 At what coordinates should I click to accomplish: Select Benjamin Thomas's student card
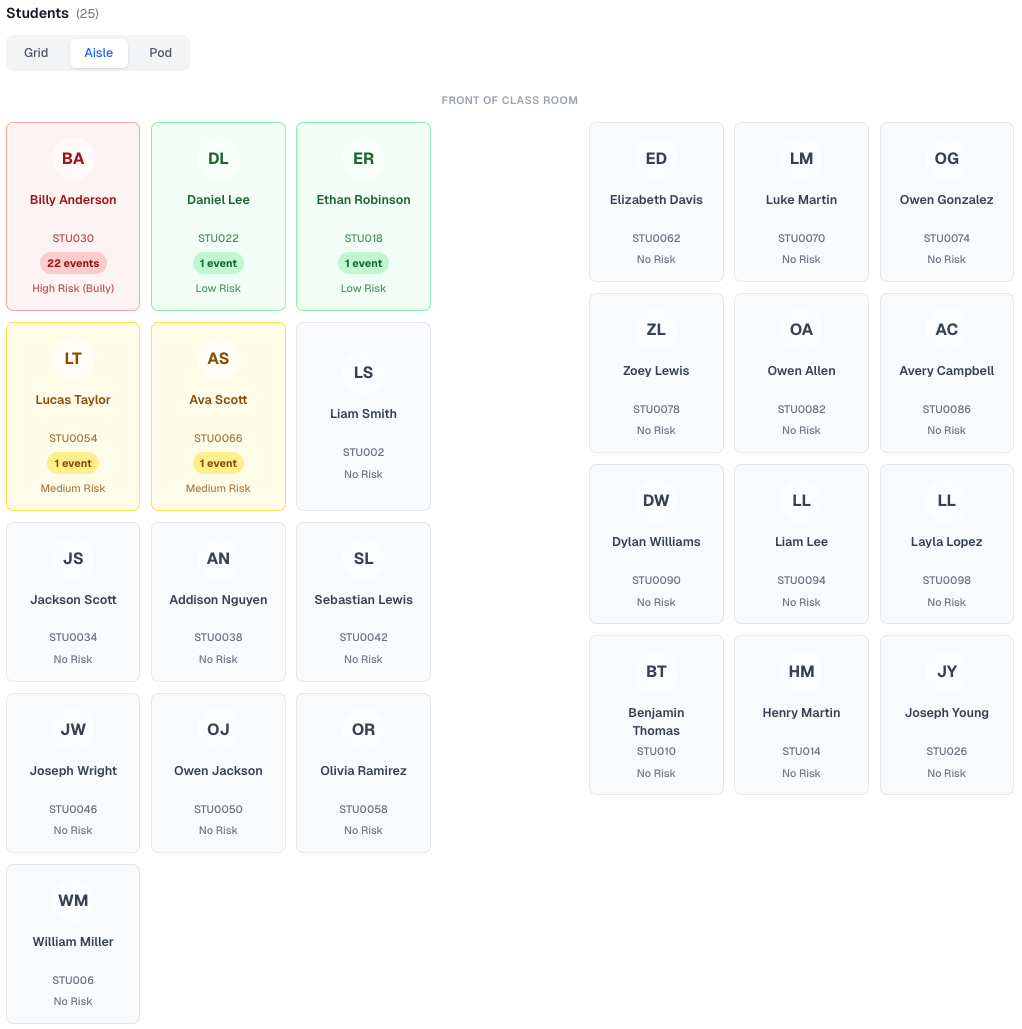[656, 714]
